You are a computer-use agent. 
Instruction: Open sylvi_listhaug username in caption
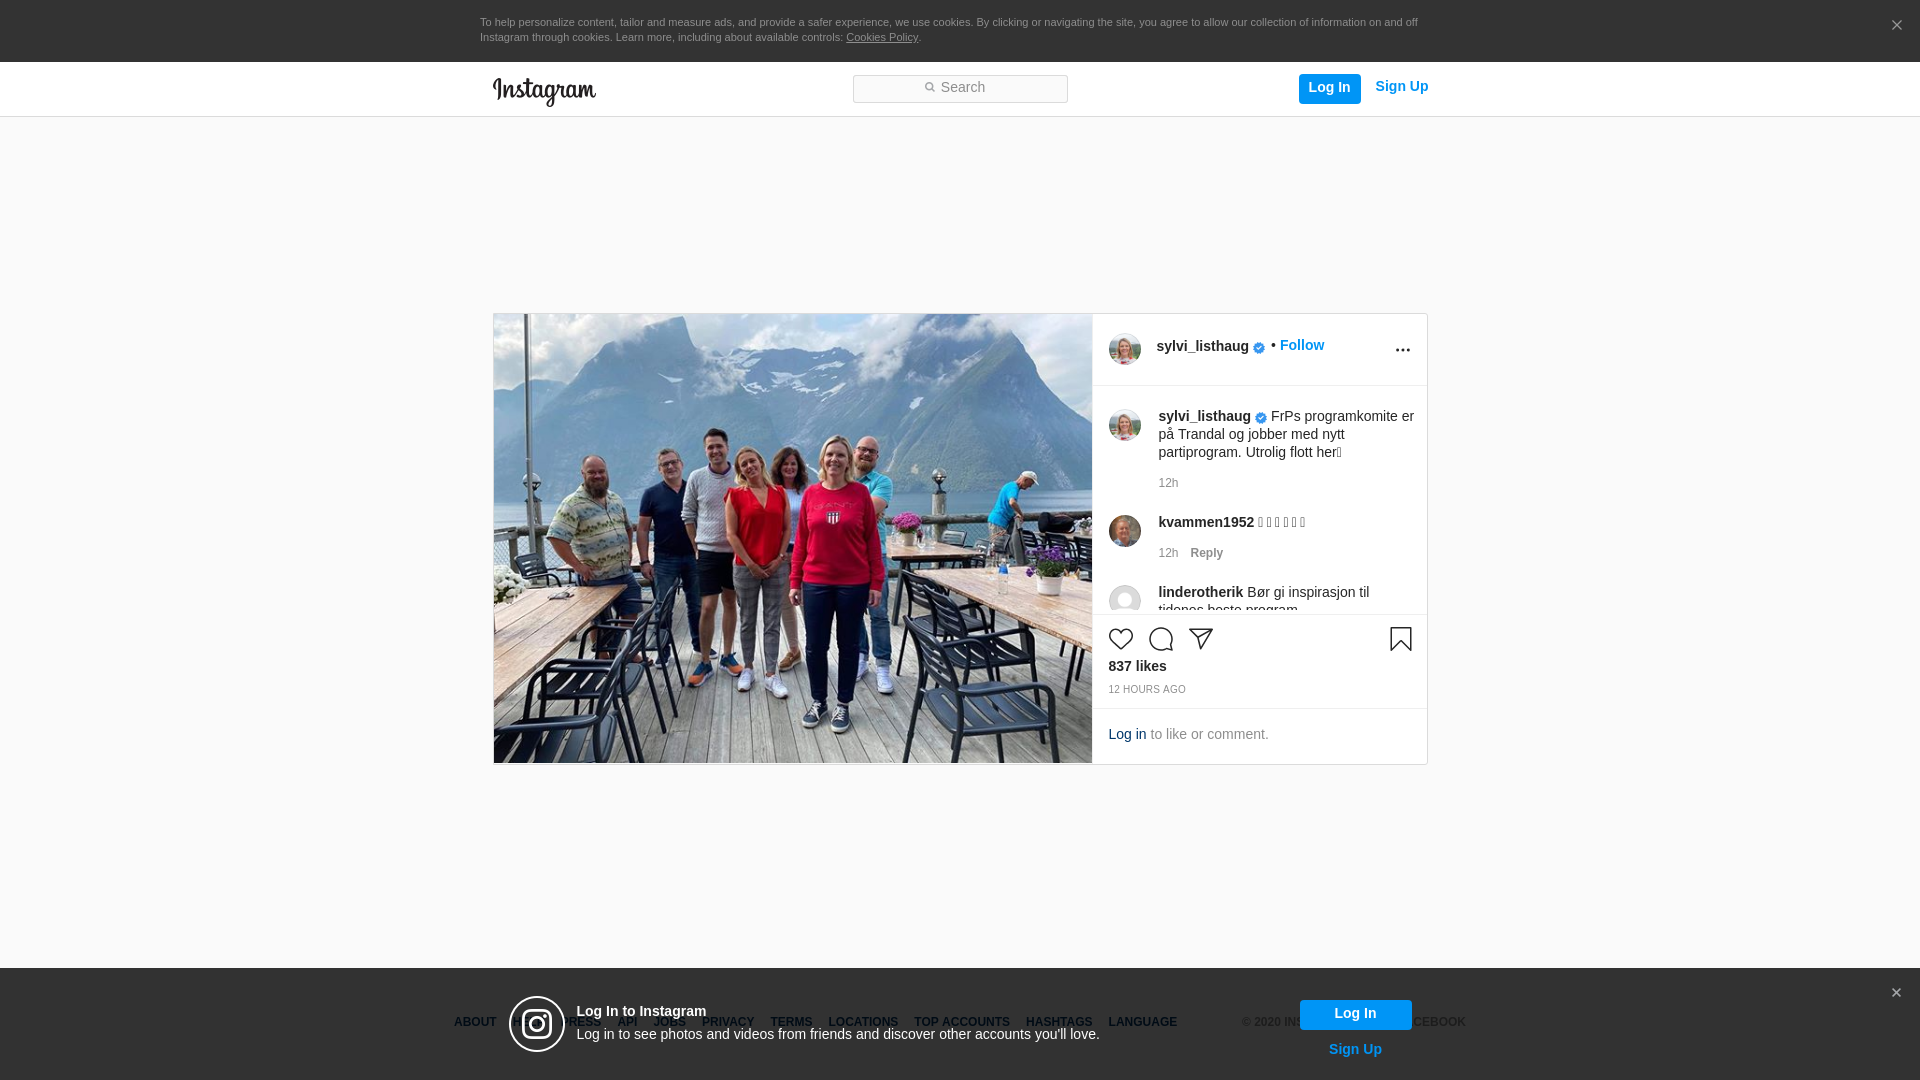pos(1205,416)
